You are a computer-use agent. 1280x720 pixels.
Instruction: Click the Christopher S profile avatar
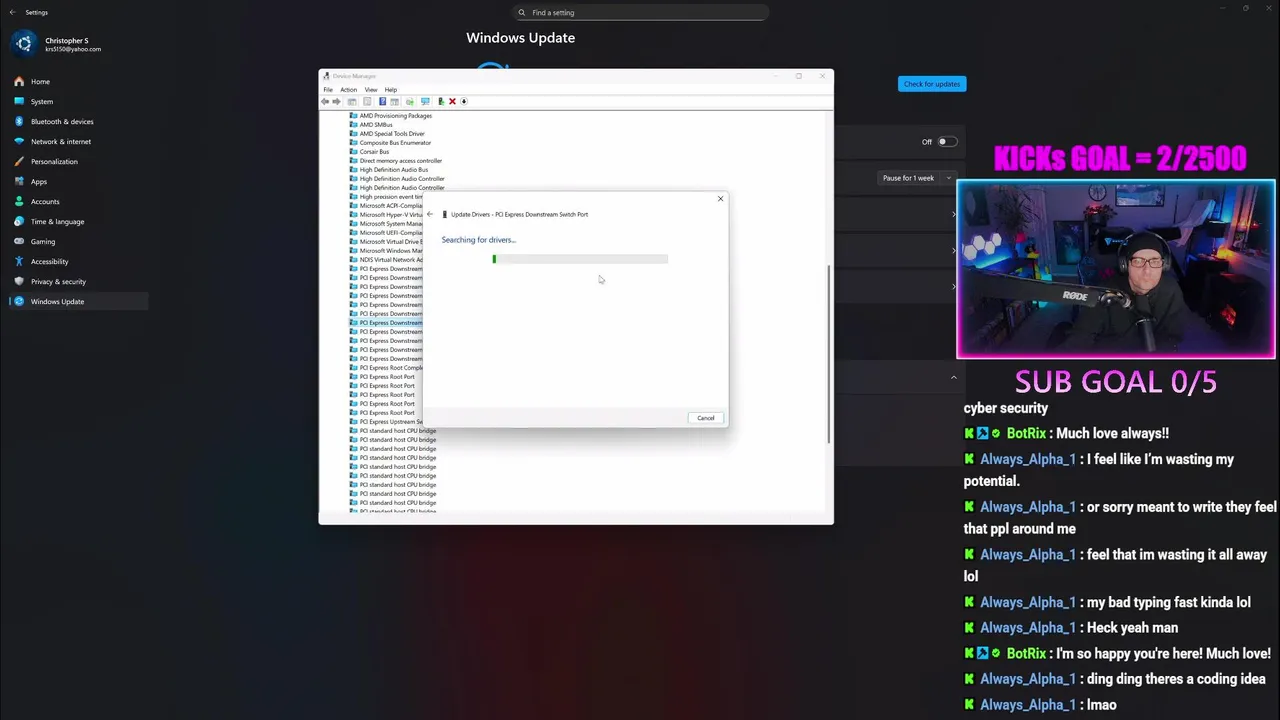click(x=24, y=44)
